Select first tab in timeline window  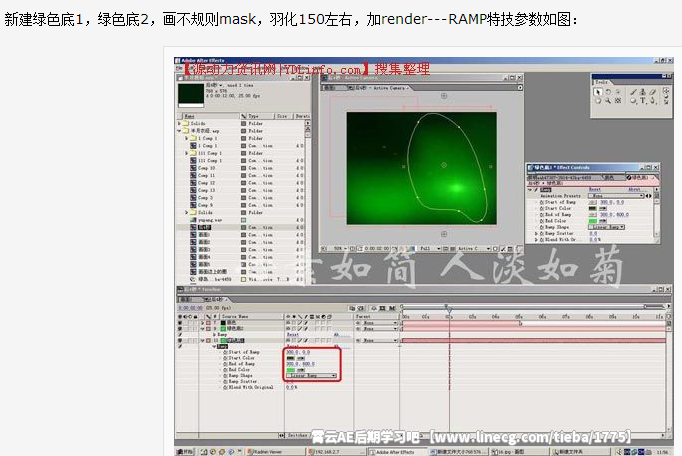point(189,299)
